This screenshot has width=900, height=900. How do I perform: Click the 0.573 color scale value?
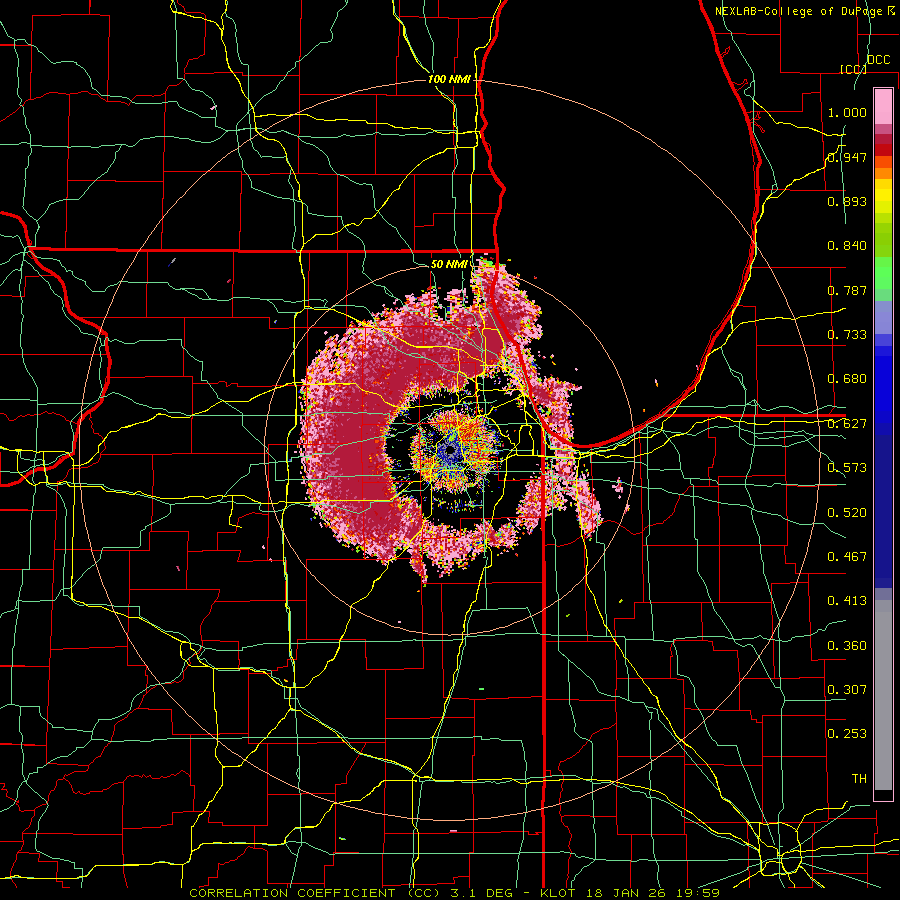coord(847,468)
